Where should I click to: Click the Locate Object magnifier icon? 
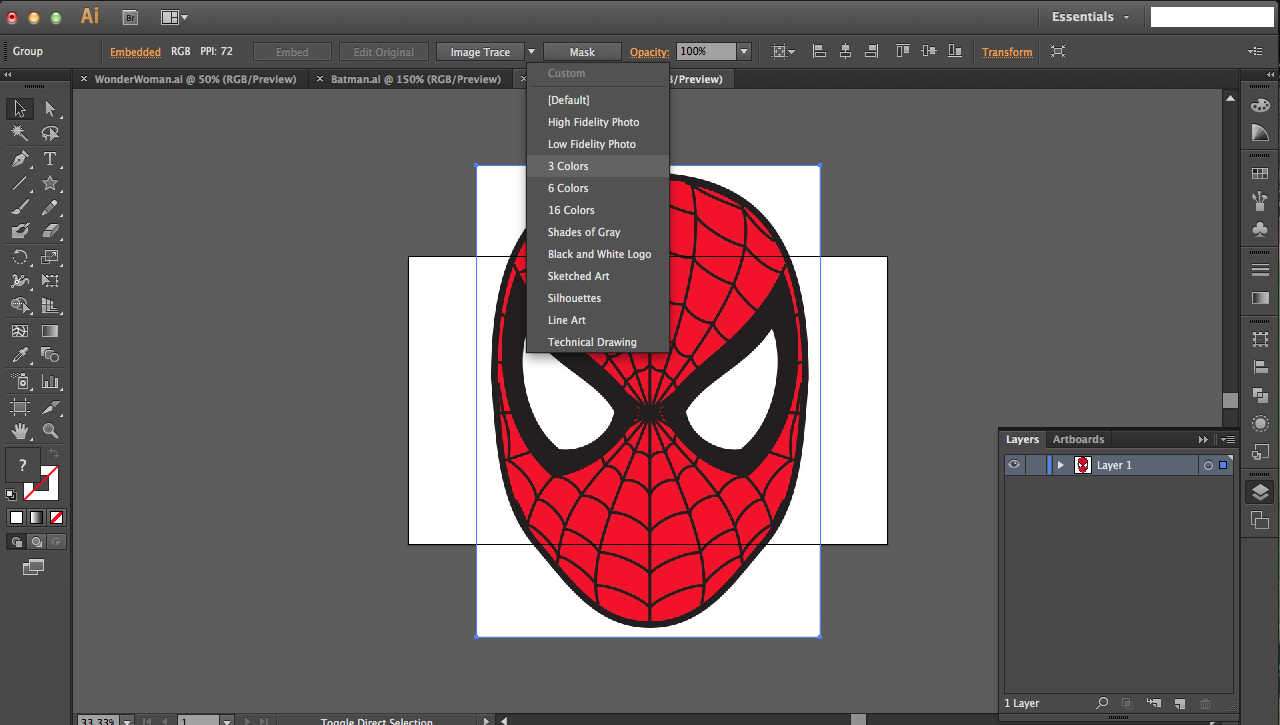point(1102,704)
